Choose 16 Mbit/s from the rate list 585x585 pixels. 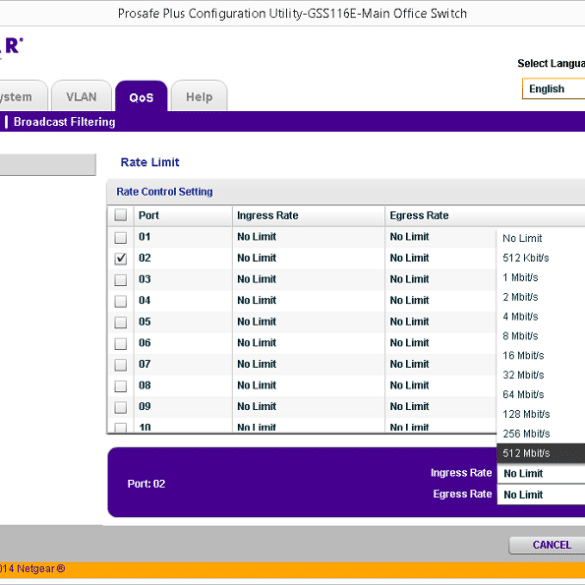[x=541, y=356]
